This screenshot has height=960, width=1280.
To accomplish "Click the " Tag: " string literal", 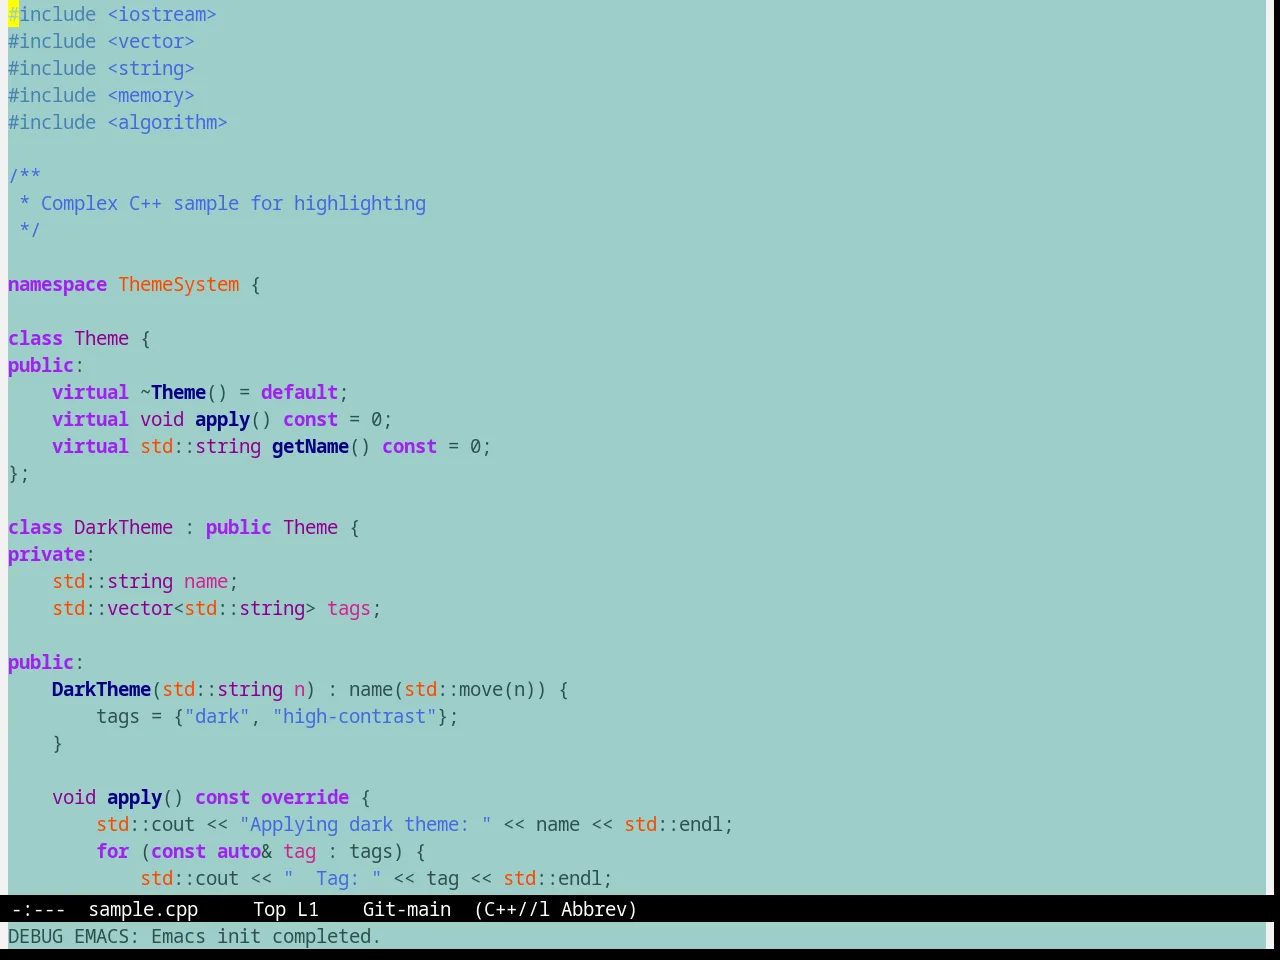I will (332, 878).
